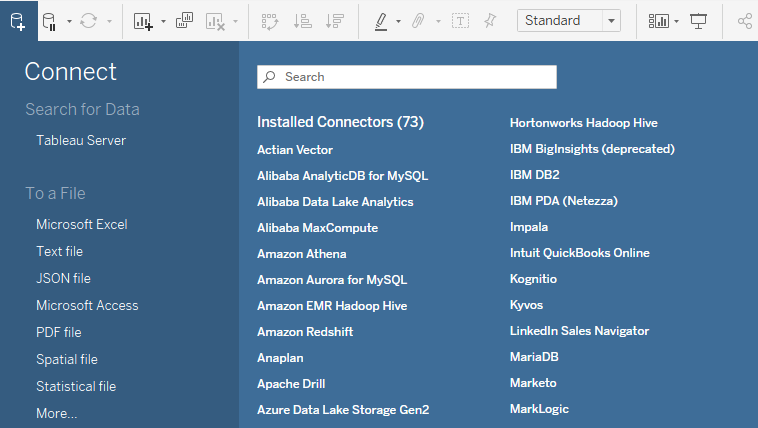Image resolution: width=758 pixels, height=428 pixels.
Task: Connect to a PDF file
Action: [58, 333]
